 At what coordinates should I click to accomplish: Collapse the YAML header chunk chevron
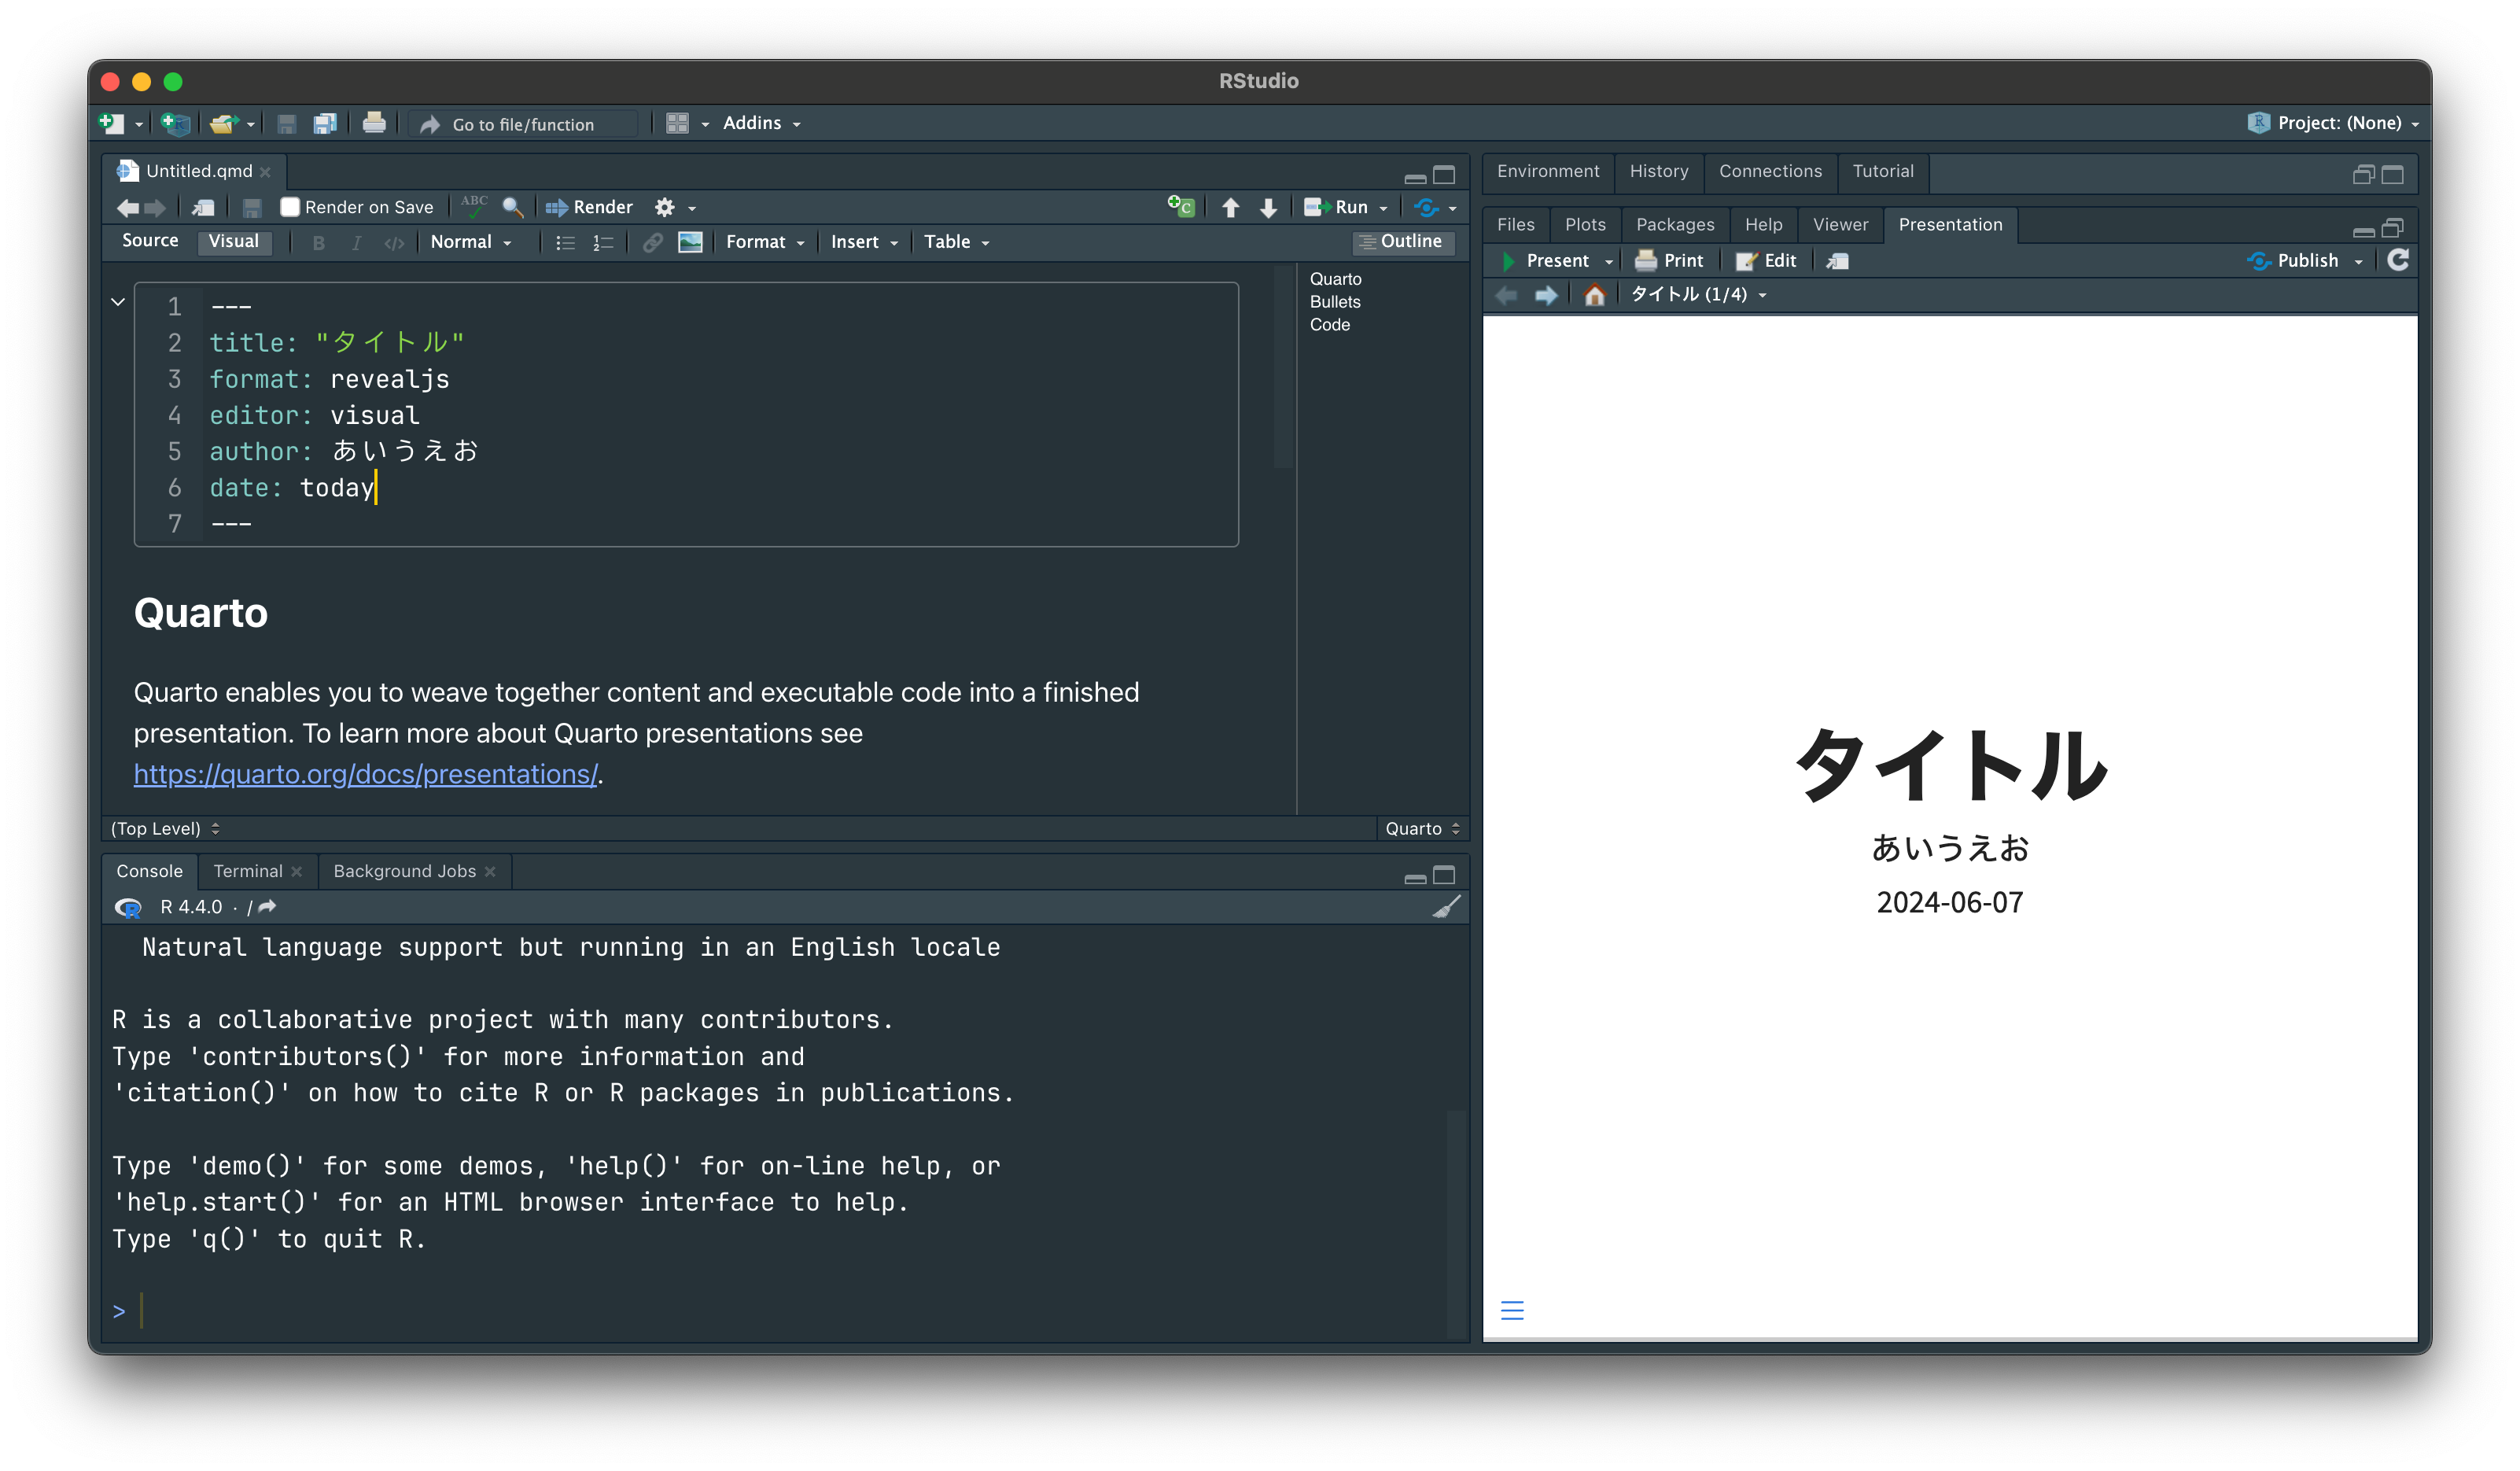pyautogui.click(x=118, y=302)
